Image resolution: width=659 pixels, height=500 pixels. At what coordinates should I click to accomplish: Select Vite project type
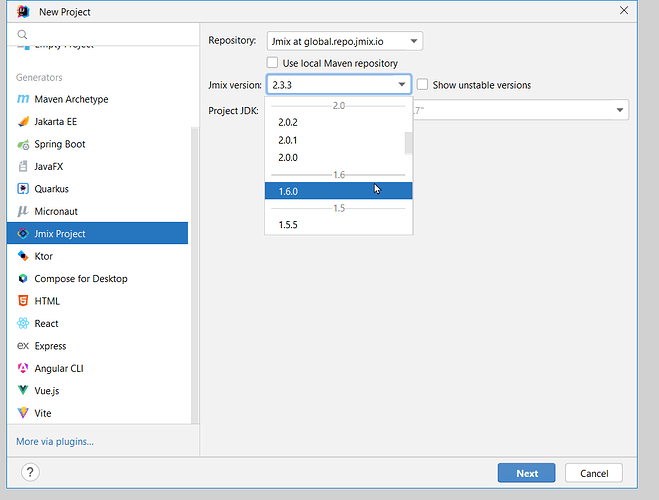tap(98, 413)
